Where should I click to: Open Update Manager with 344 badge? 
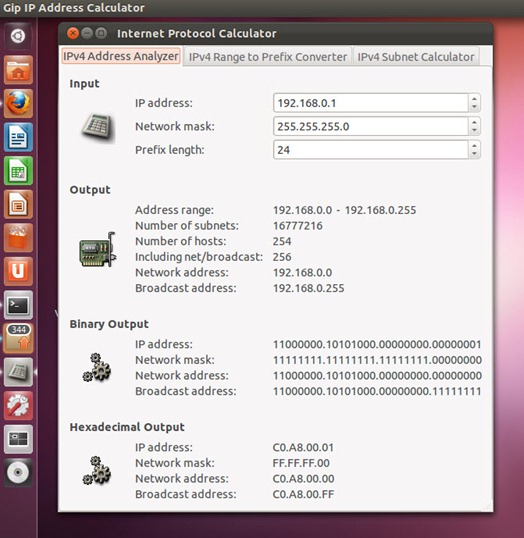click(x=18, y=338)
